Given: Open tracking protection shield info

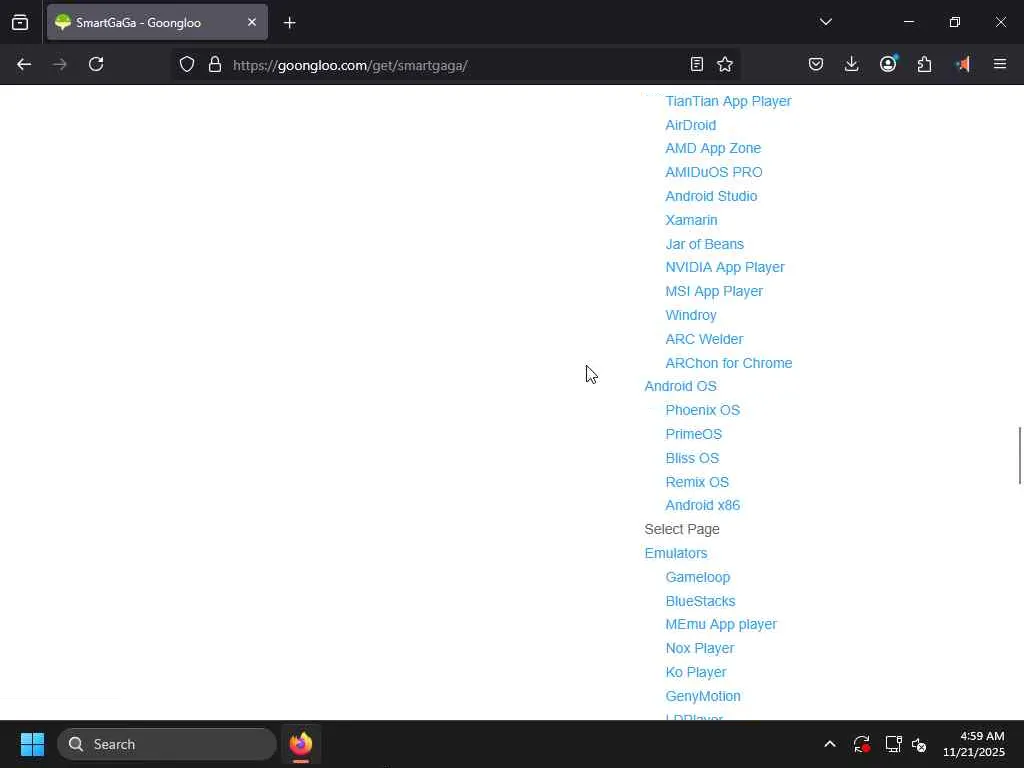Looking at the screenshot, I should (x=187, y=65).
